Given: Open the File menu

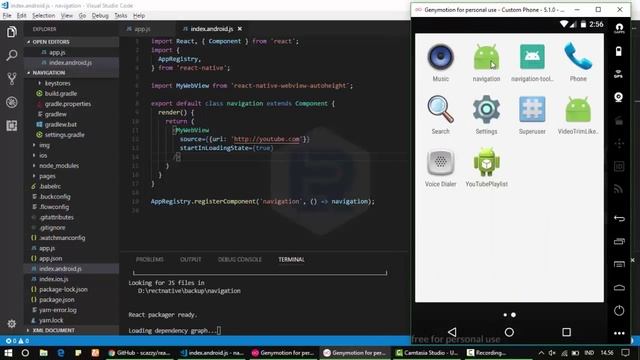Looking at the screenshot, I should pos(7,16).
